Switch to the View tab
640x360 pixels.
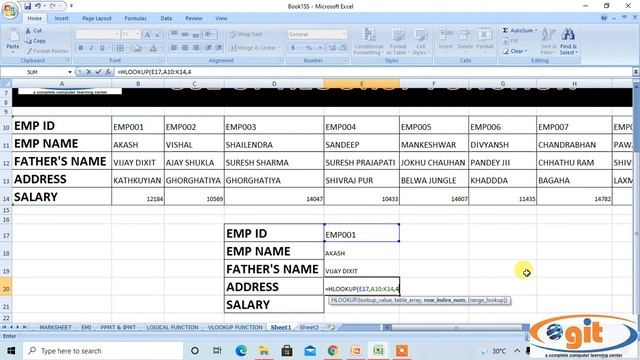click(221, 18)
